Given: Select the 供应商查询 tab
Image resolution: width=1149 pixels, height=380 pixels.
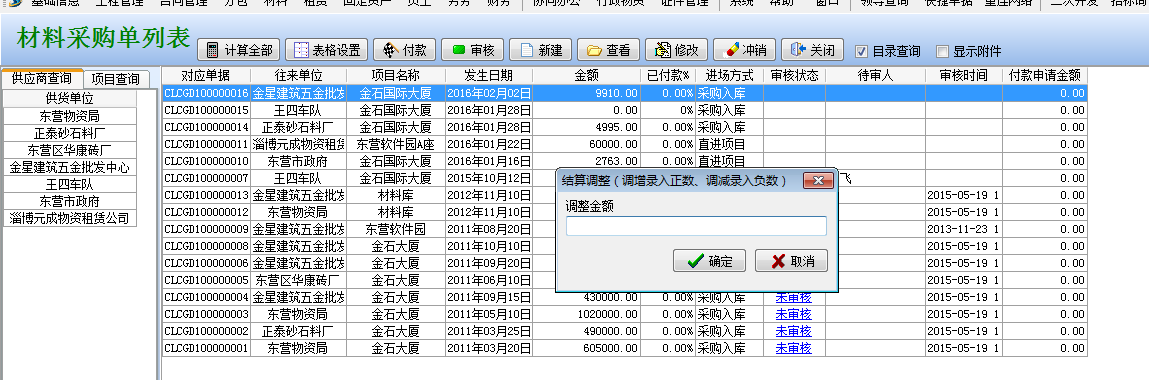Looking at the screenshot, I should coord(42,78).
